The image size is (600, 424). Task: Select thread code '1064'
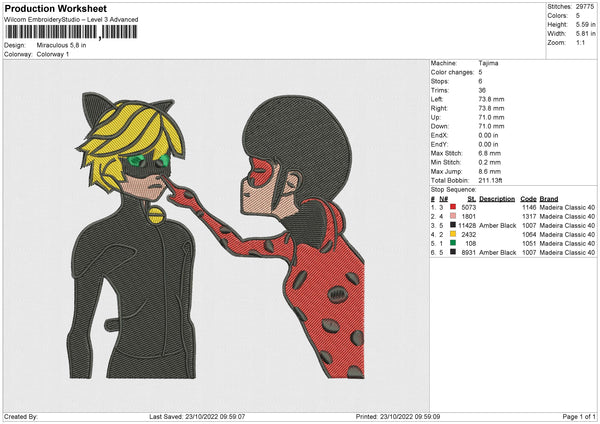529,235
